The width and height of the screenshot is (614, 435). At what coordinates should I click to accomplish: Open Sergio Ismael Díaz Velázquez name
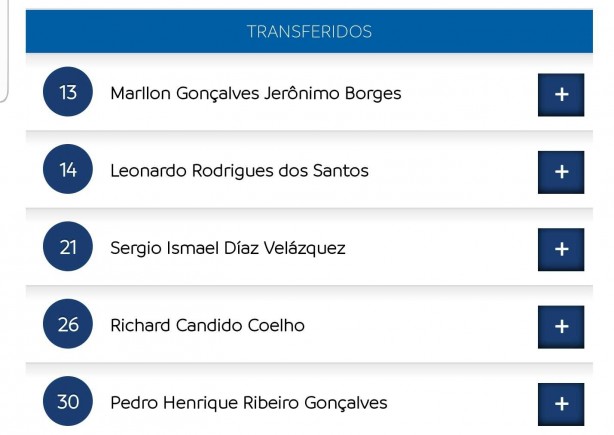pyautogui.click(x=228, y=248)
